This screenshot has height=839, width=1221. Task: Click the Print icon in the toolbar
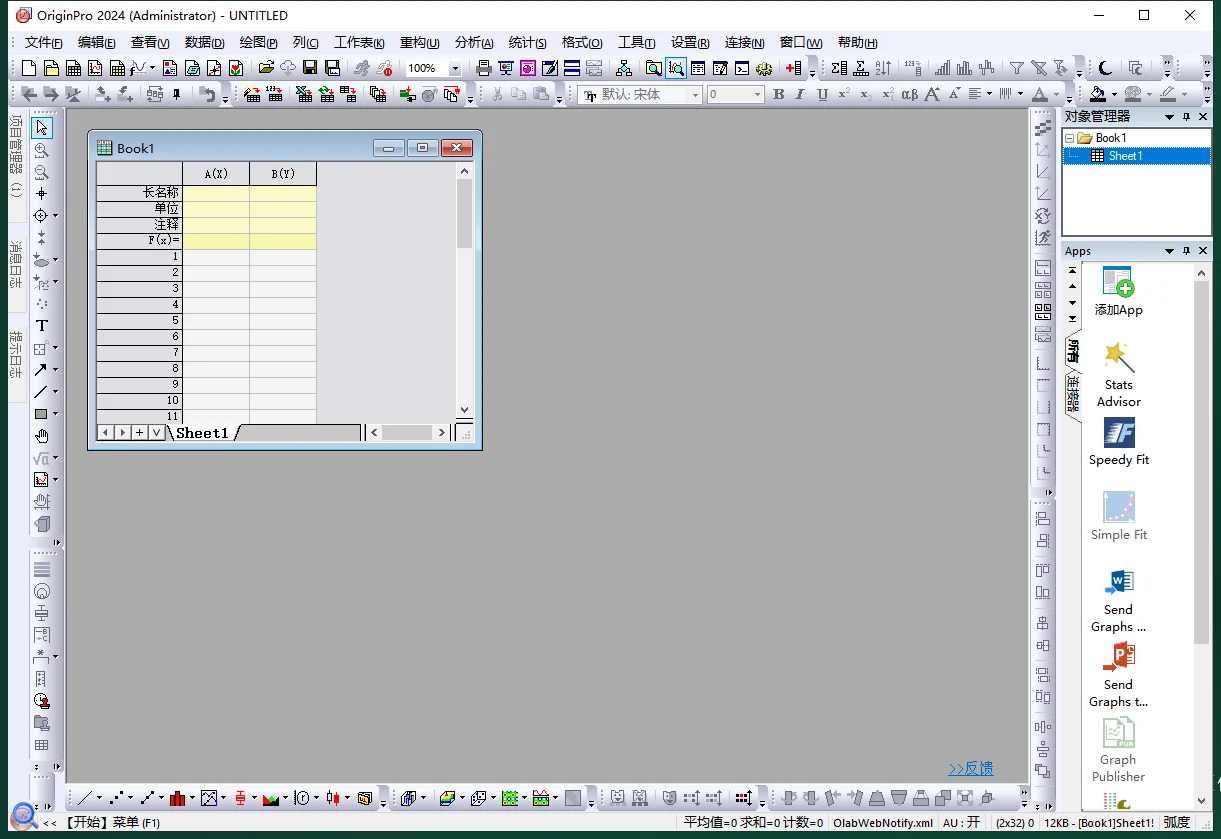[484, 68]
